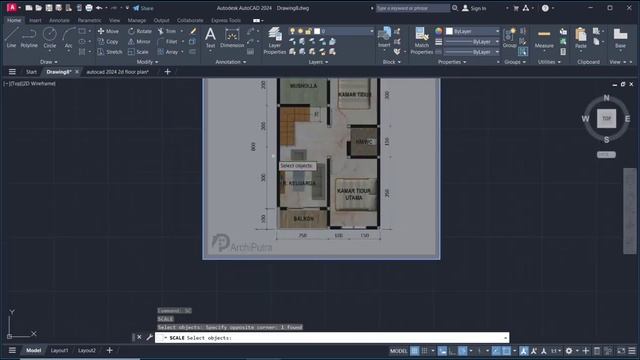
Task: Click the Mirror tool
Action: [139, 42]
